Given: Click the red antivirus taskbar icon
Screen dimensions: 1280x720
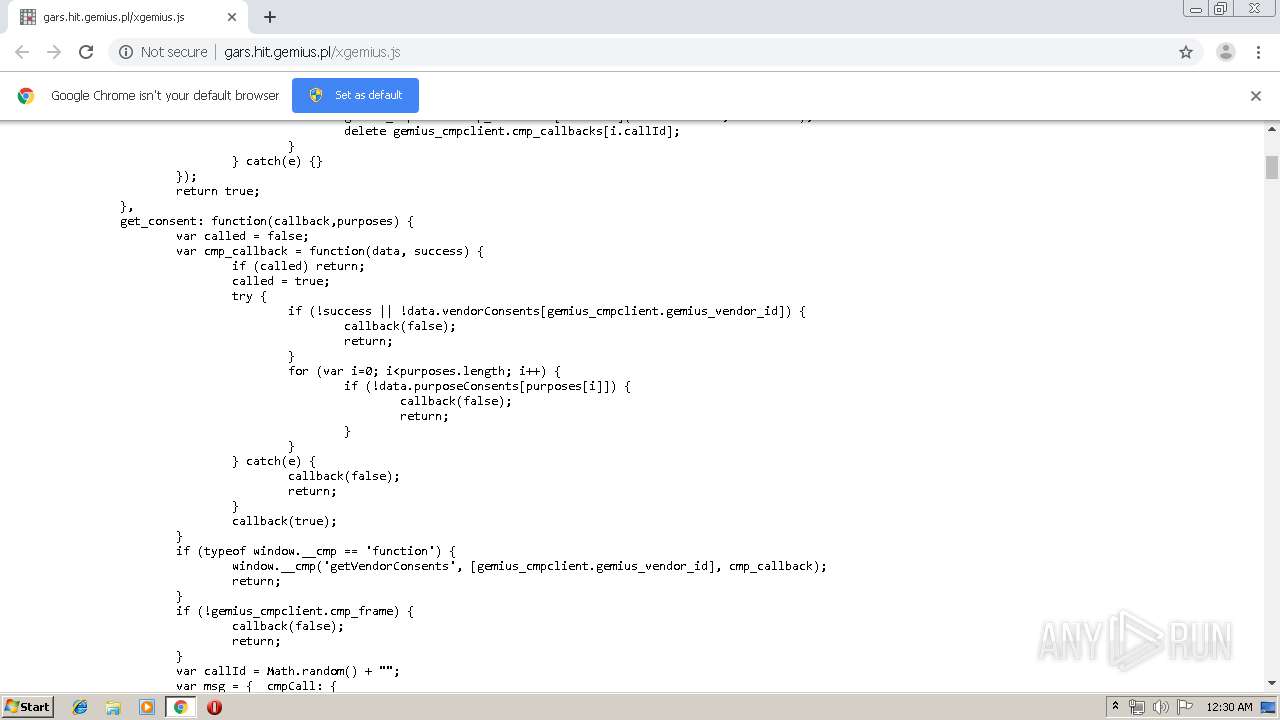Looking at the screenshot, I should 214,707.
